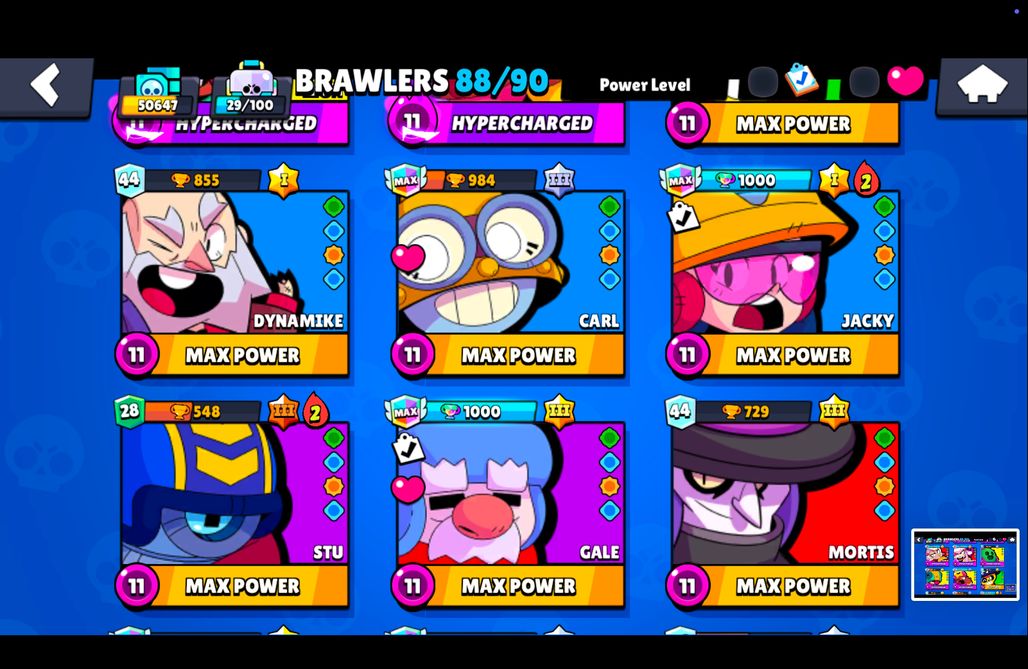This screenshot has width=1028, height=669.
Task: Click Stu's MAX POWER bar
Action: pos(232,585)
